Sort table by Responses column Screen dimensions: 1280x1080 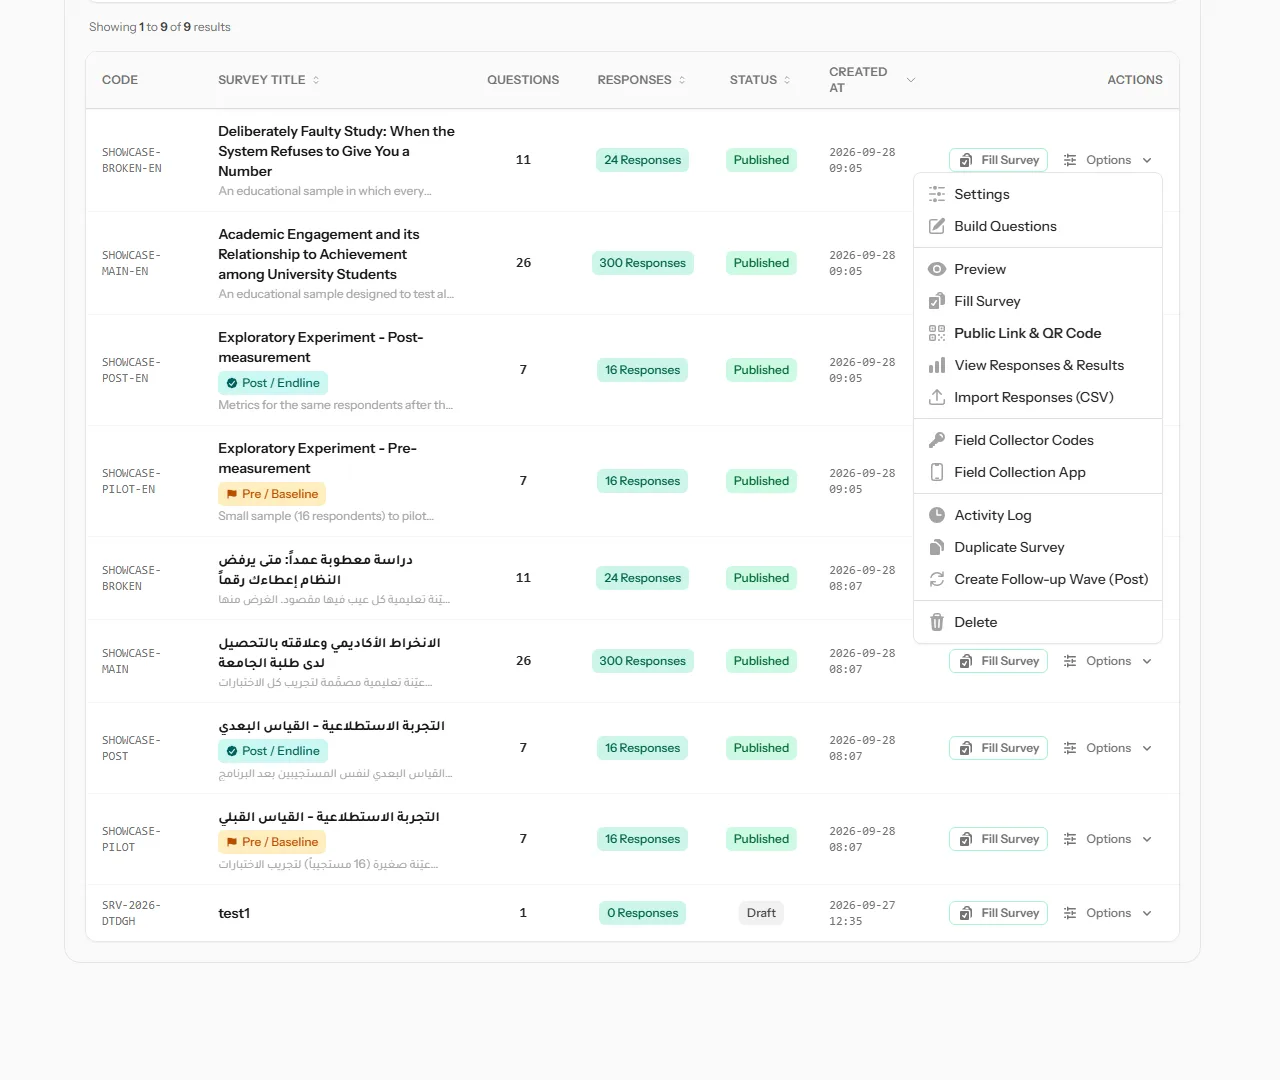click(642, 80)
